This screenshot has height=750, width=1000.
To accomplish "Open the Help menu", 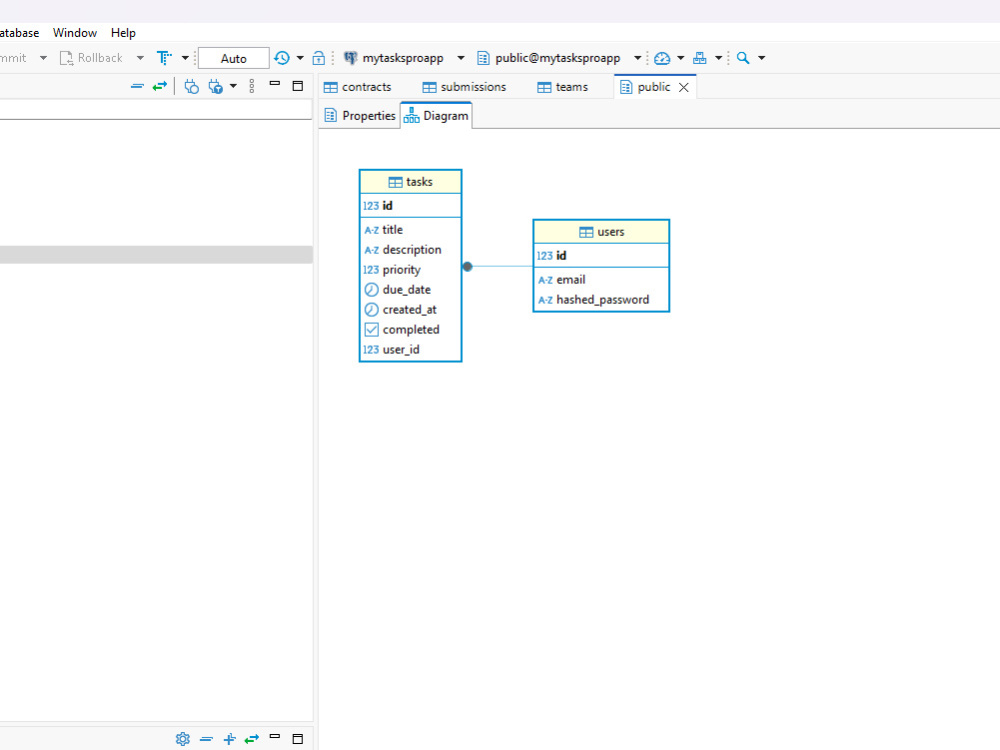I will point(123,33).
